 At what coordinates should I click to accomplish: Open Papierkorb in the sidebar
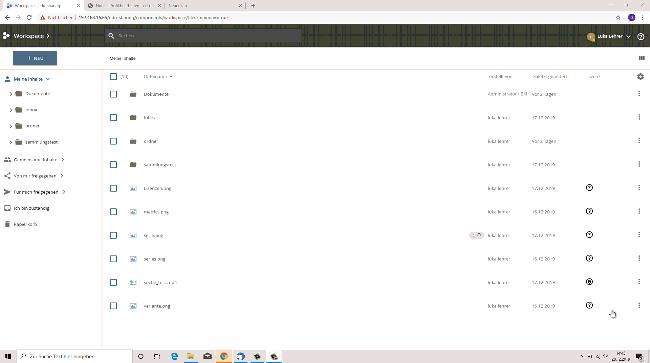tap(25, 224)
